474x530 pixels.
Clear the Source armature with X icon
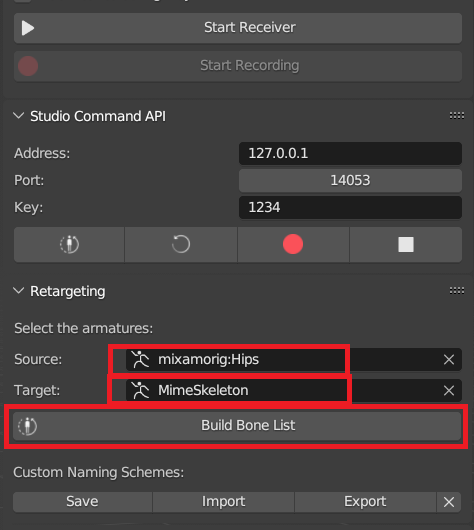click(449, 360)
